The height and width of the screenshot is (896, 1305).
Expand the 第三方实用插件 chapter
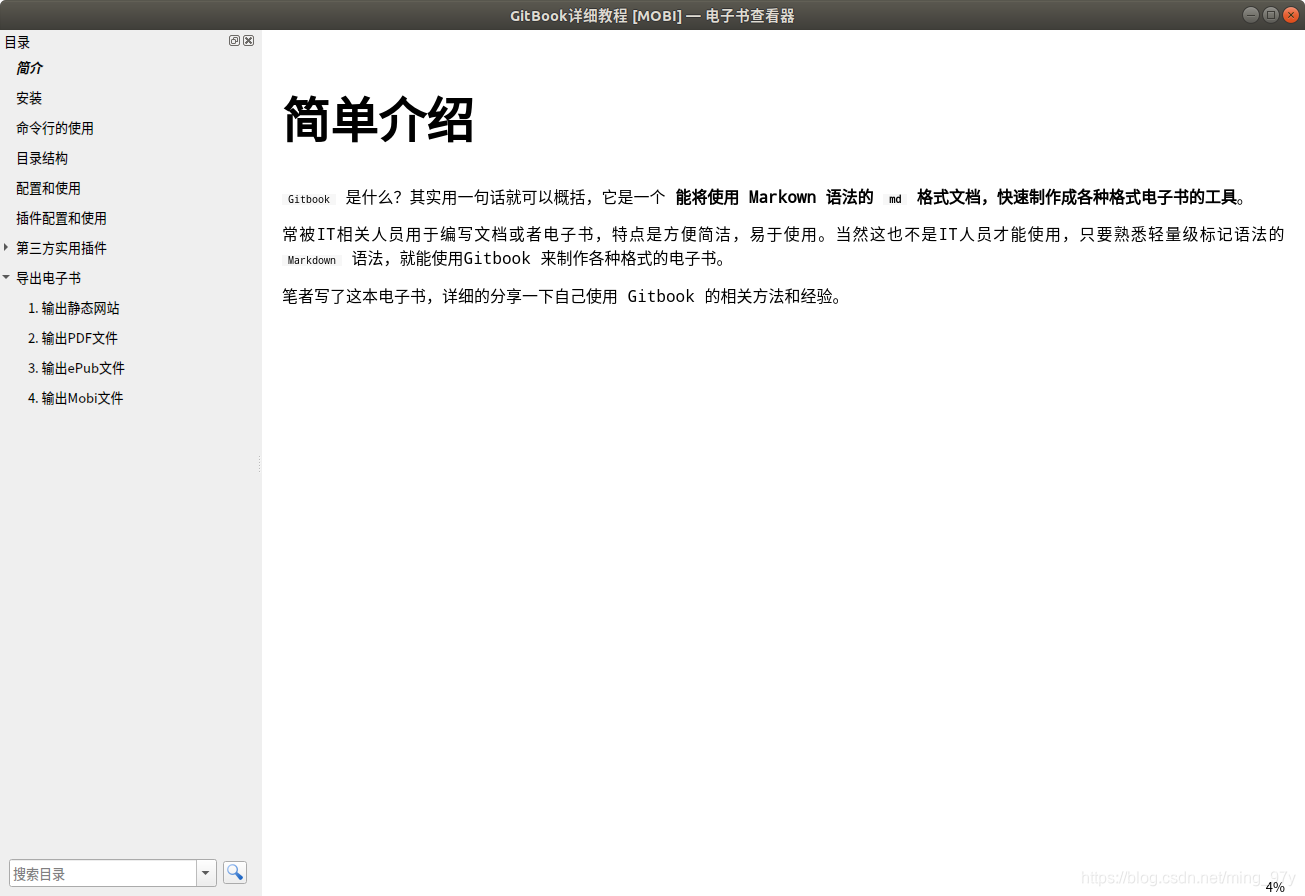6,247
